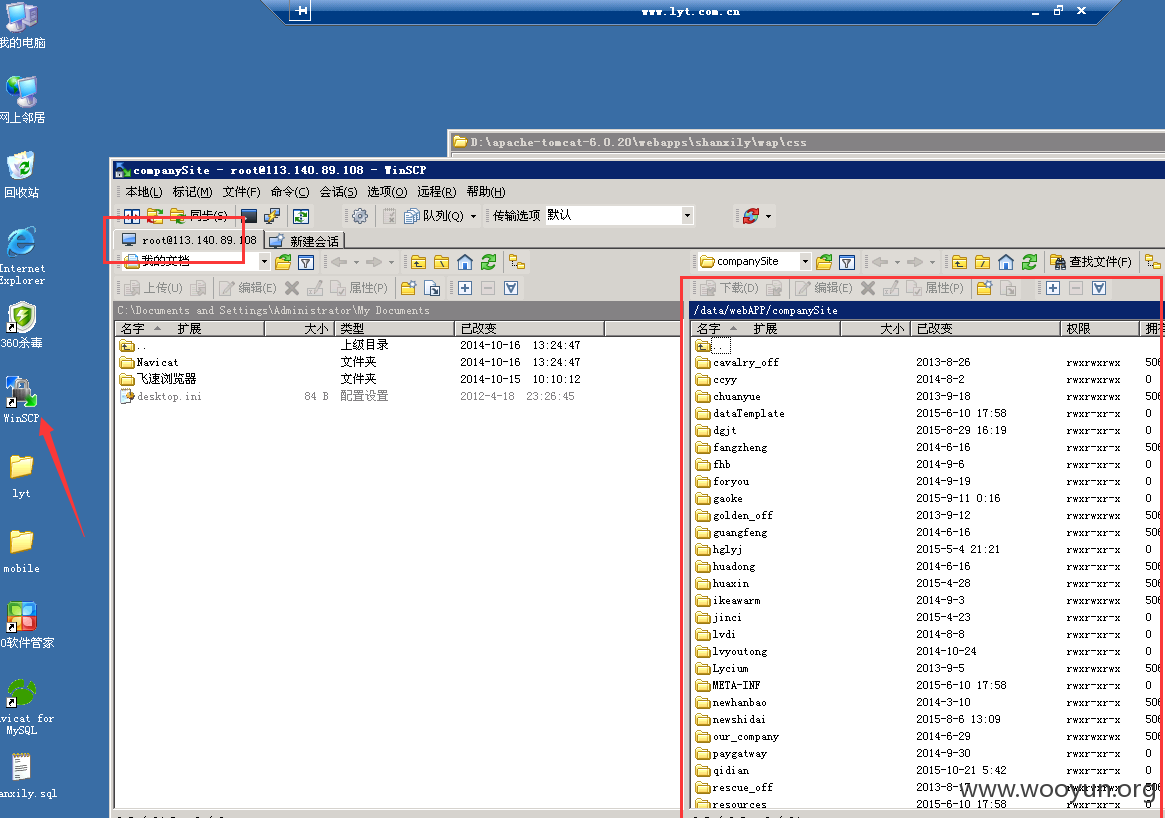Open the 文件(F) menu
1165x818 pixels.
click(241, 192)
